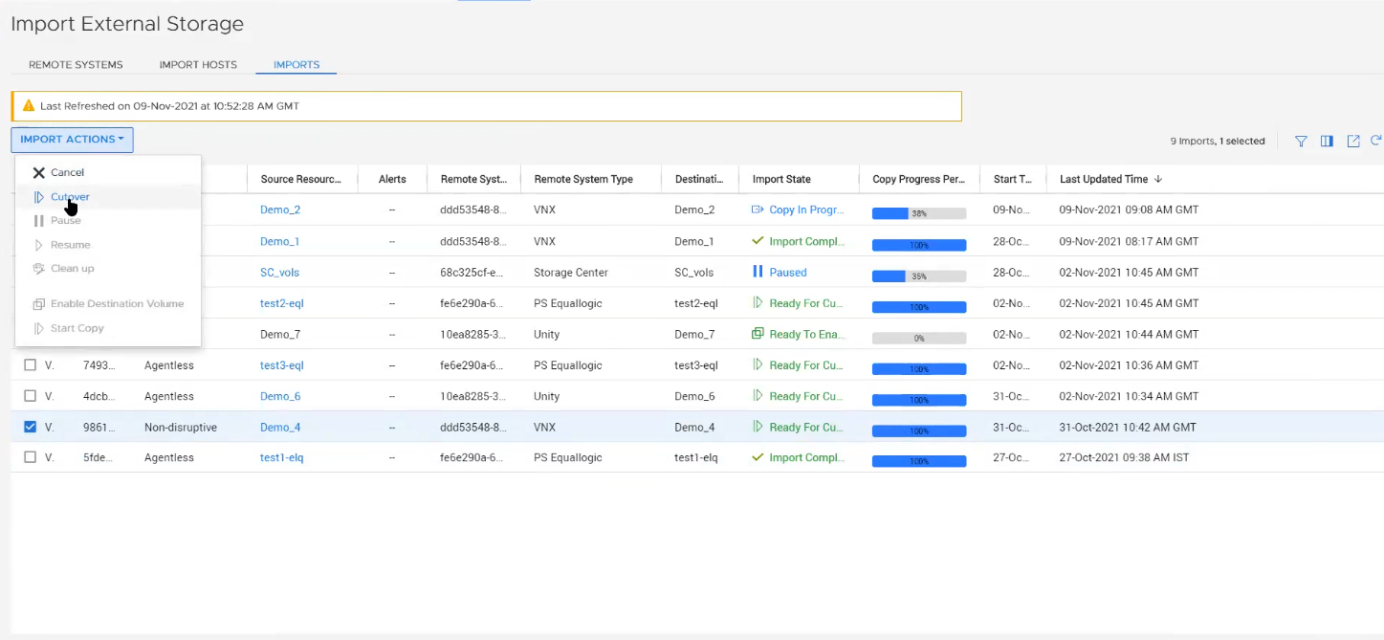1384x640 pixels.
Task: Click the 0% copy progress bar
Action: coord(919,338)
